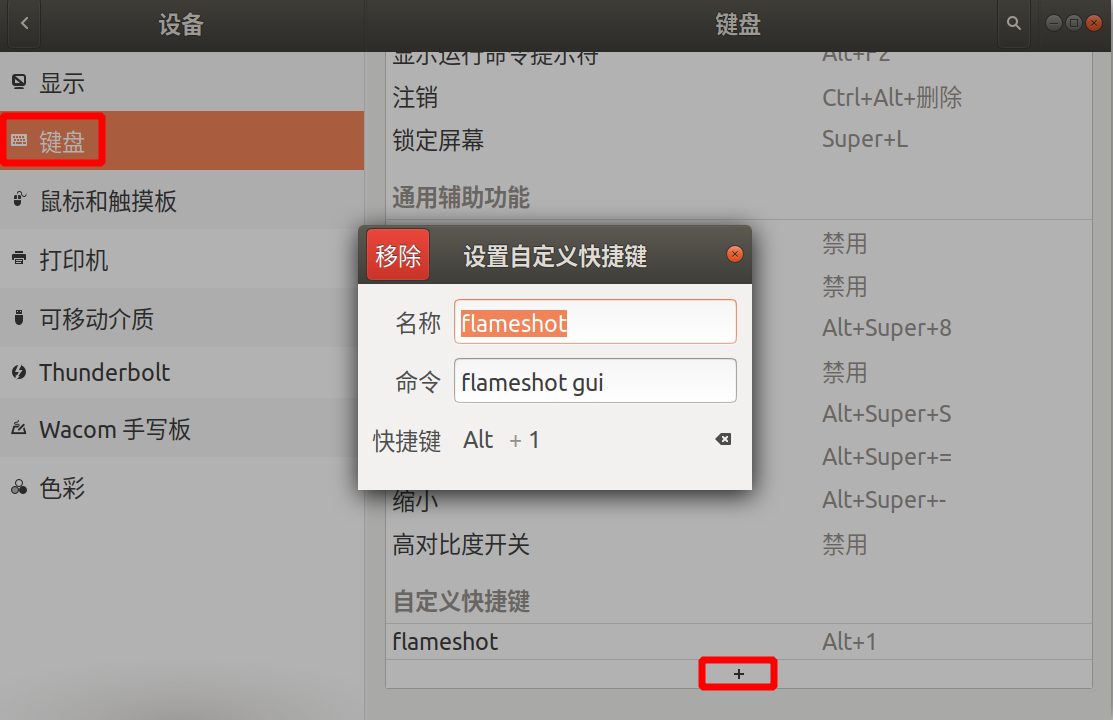Click the Thunderbolt lightning icon
Image resolution: width=1113 pixels, height=720 pixels.
[x=19, y=371]
